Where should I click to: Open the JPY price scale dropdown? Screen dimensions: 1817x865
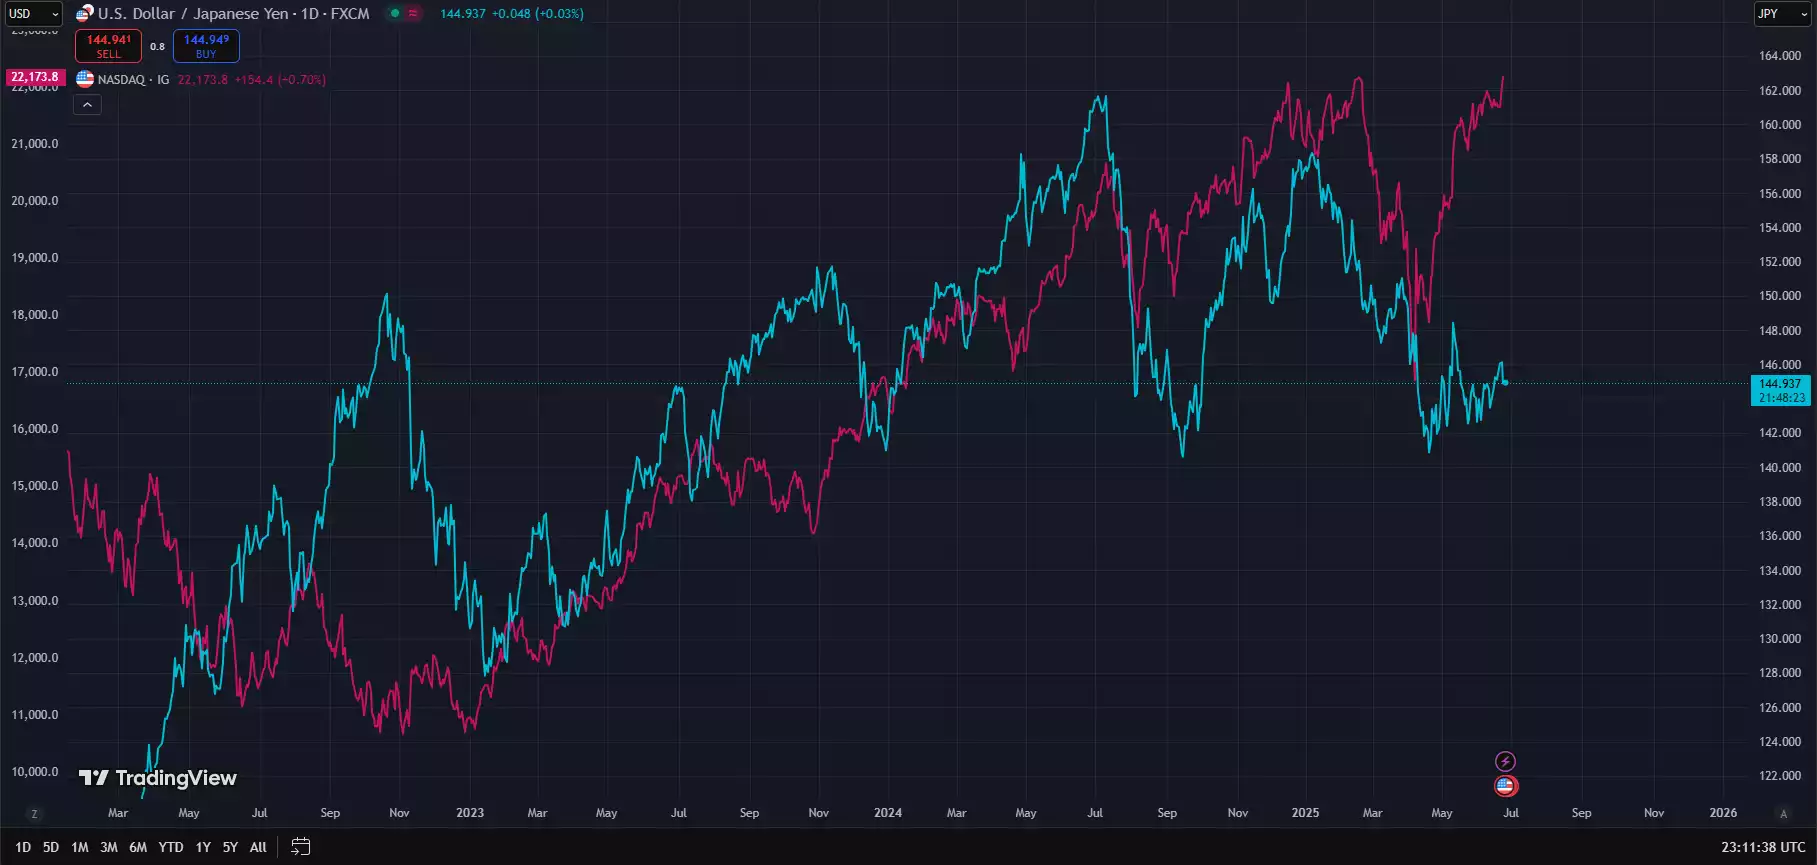[x=1782, y=14]
